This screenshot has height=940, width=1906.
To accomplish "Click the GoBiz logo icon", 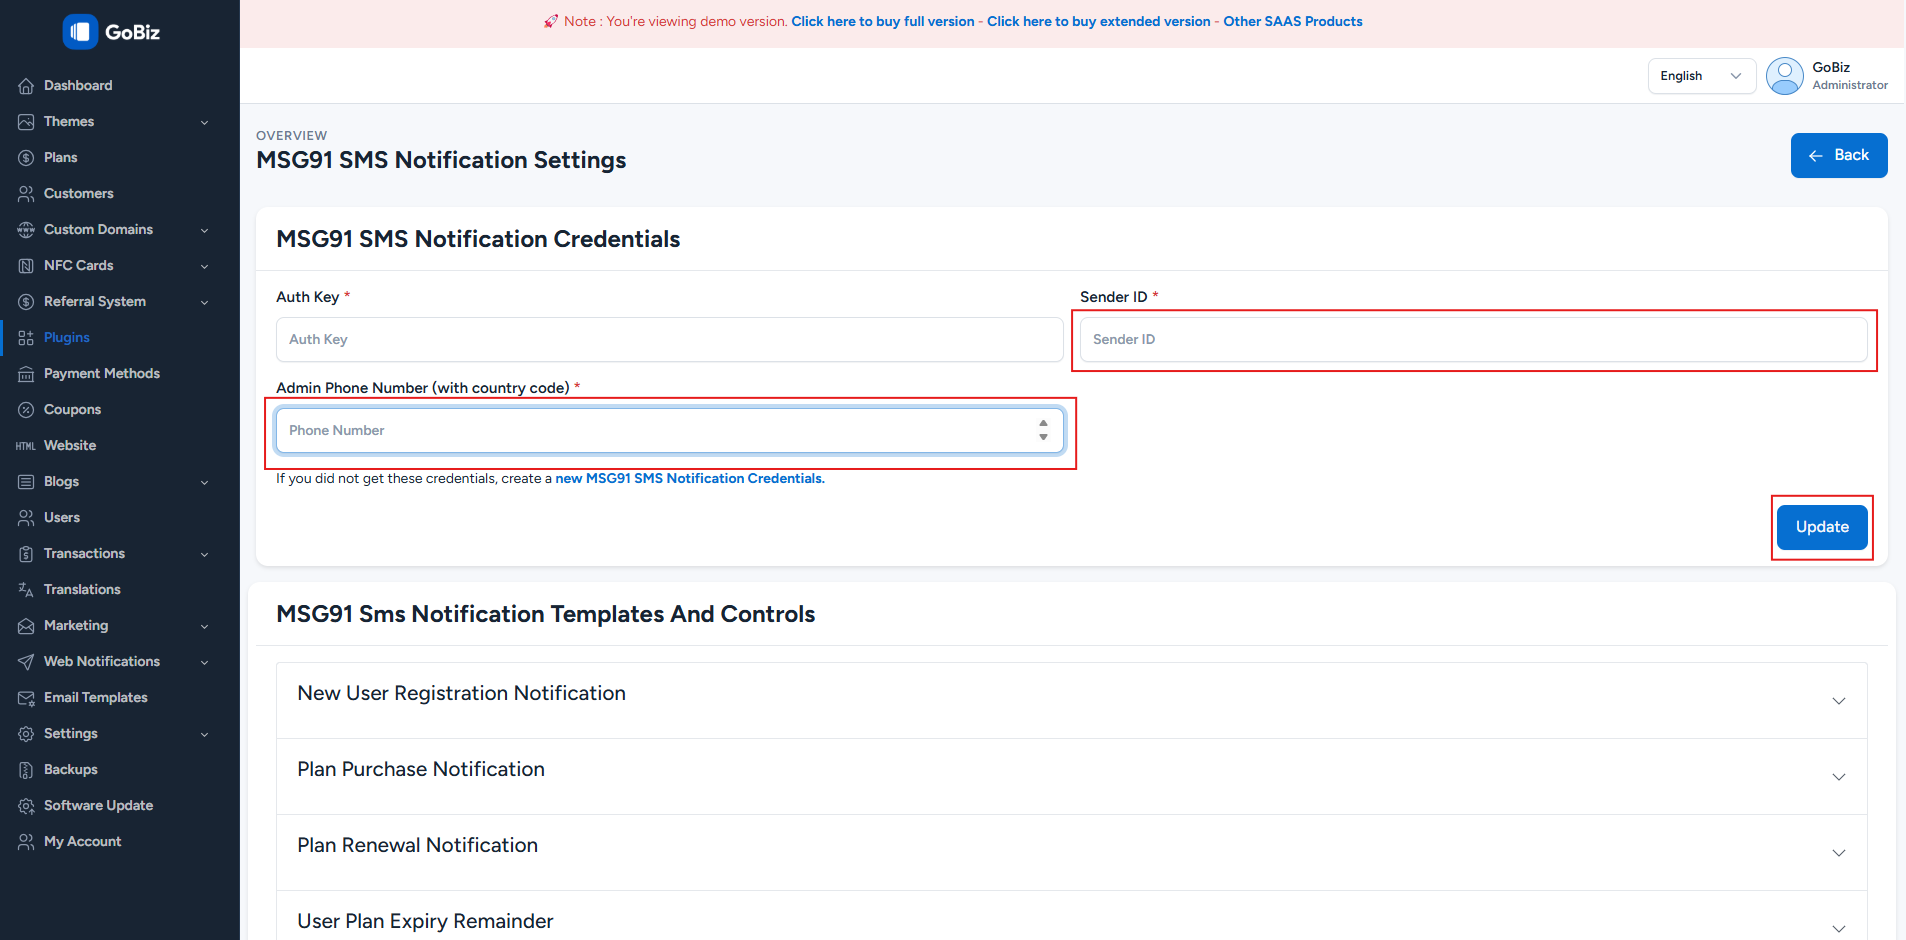I will [x=80, y=32].
